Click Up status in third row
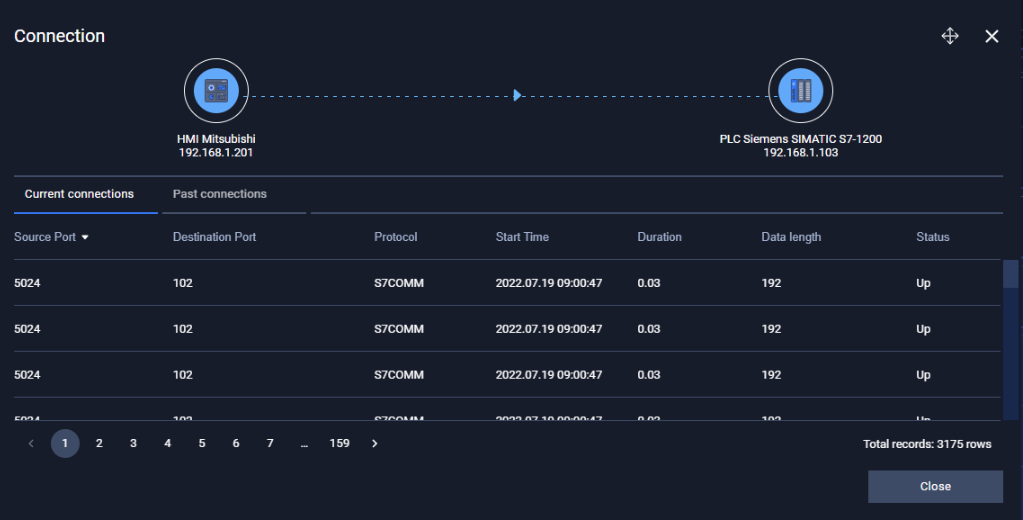 click(x=923, y=375)
